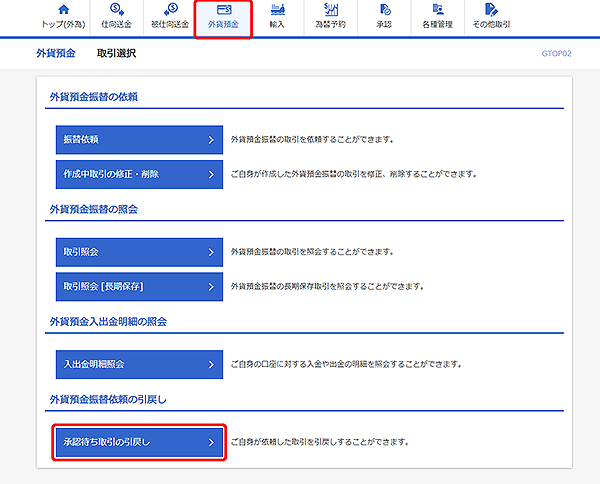Click the 外貨預金 passbook icon
This screenshot has height=484, width=600.
point(223,9)
